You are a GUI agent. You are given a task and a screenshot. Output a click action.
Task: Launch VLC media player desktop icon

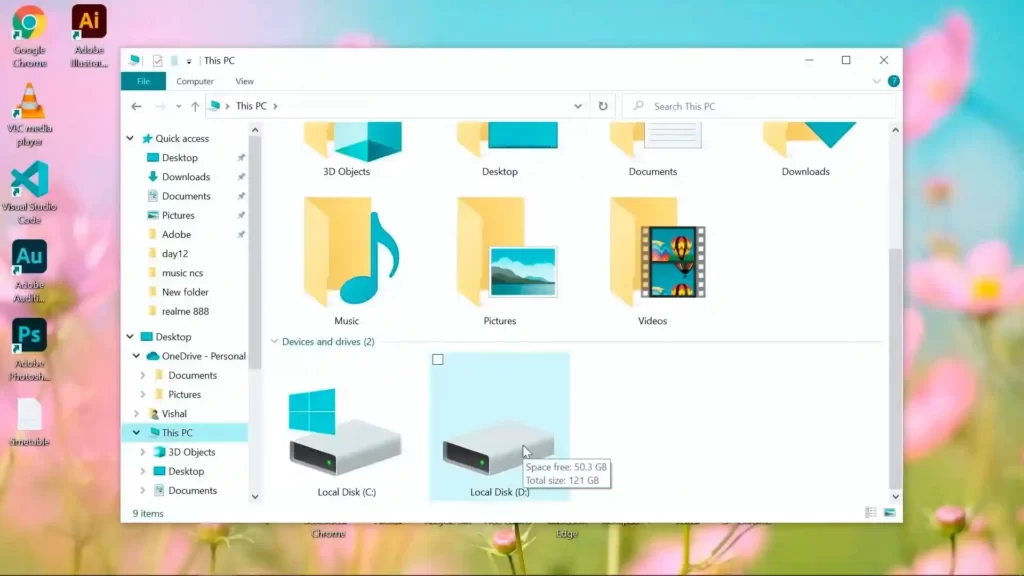pos(29,115)
